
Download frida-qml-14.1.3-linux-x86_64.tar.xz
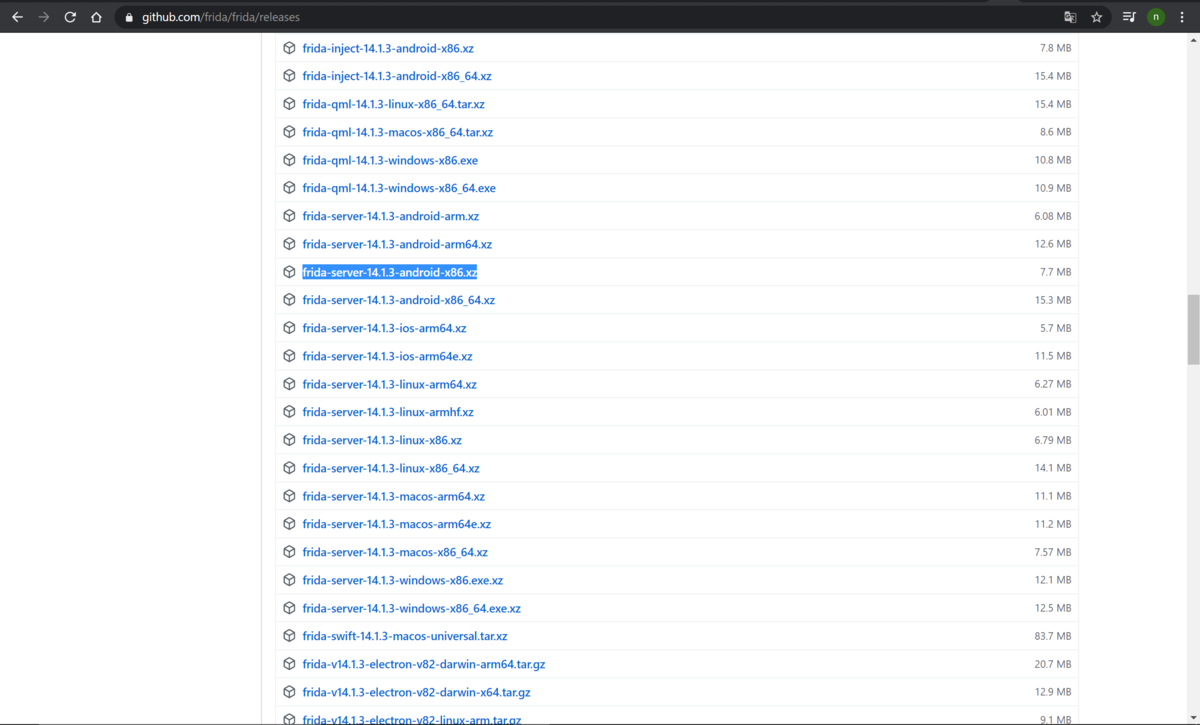[x=394, y=104]
